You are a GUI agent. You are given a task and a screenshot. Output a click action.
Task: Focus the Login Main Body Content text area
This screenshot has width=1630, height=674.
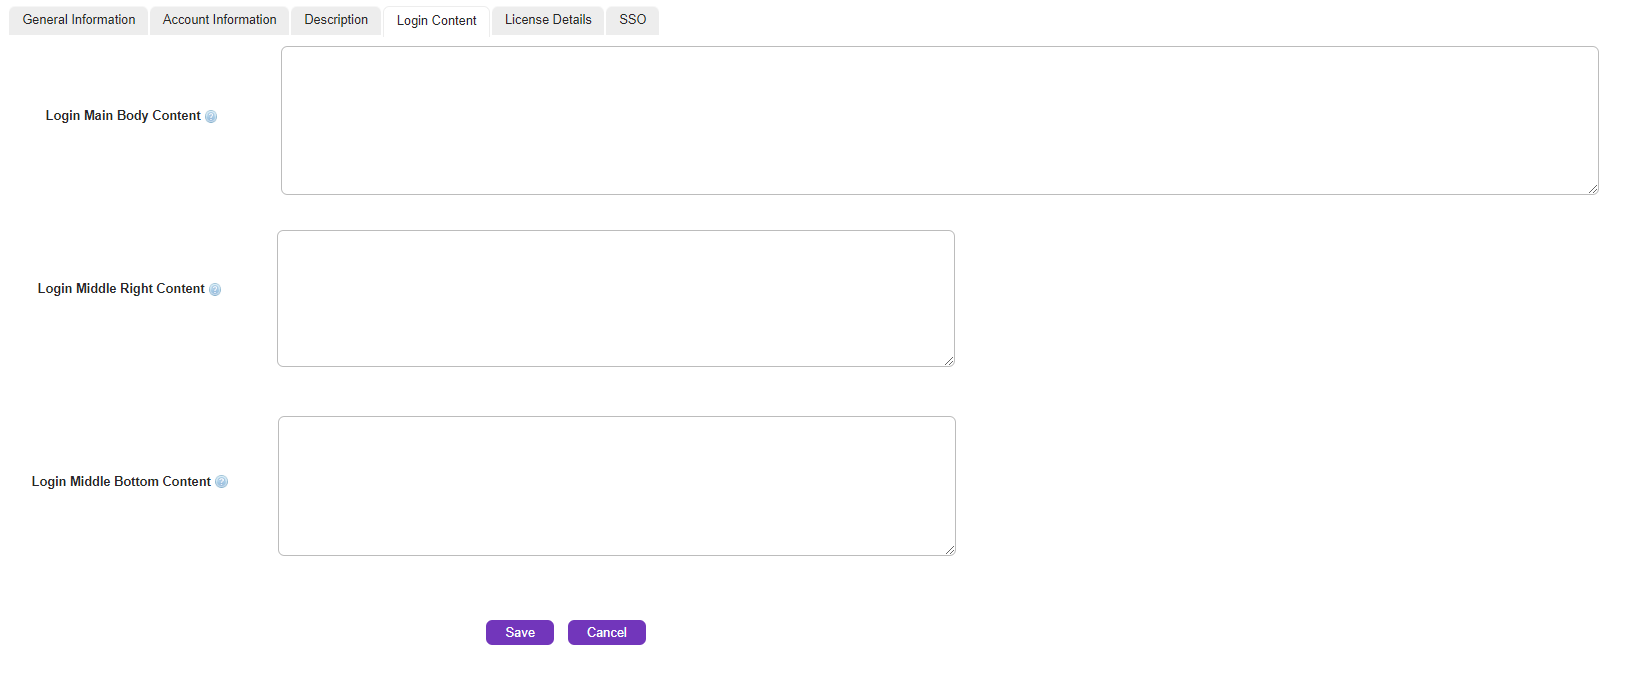coord(939,120)
